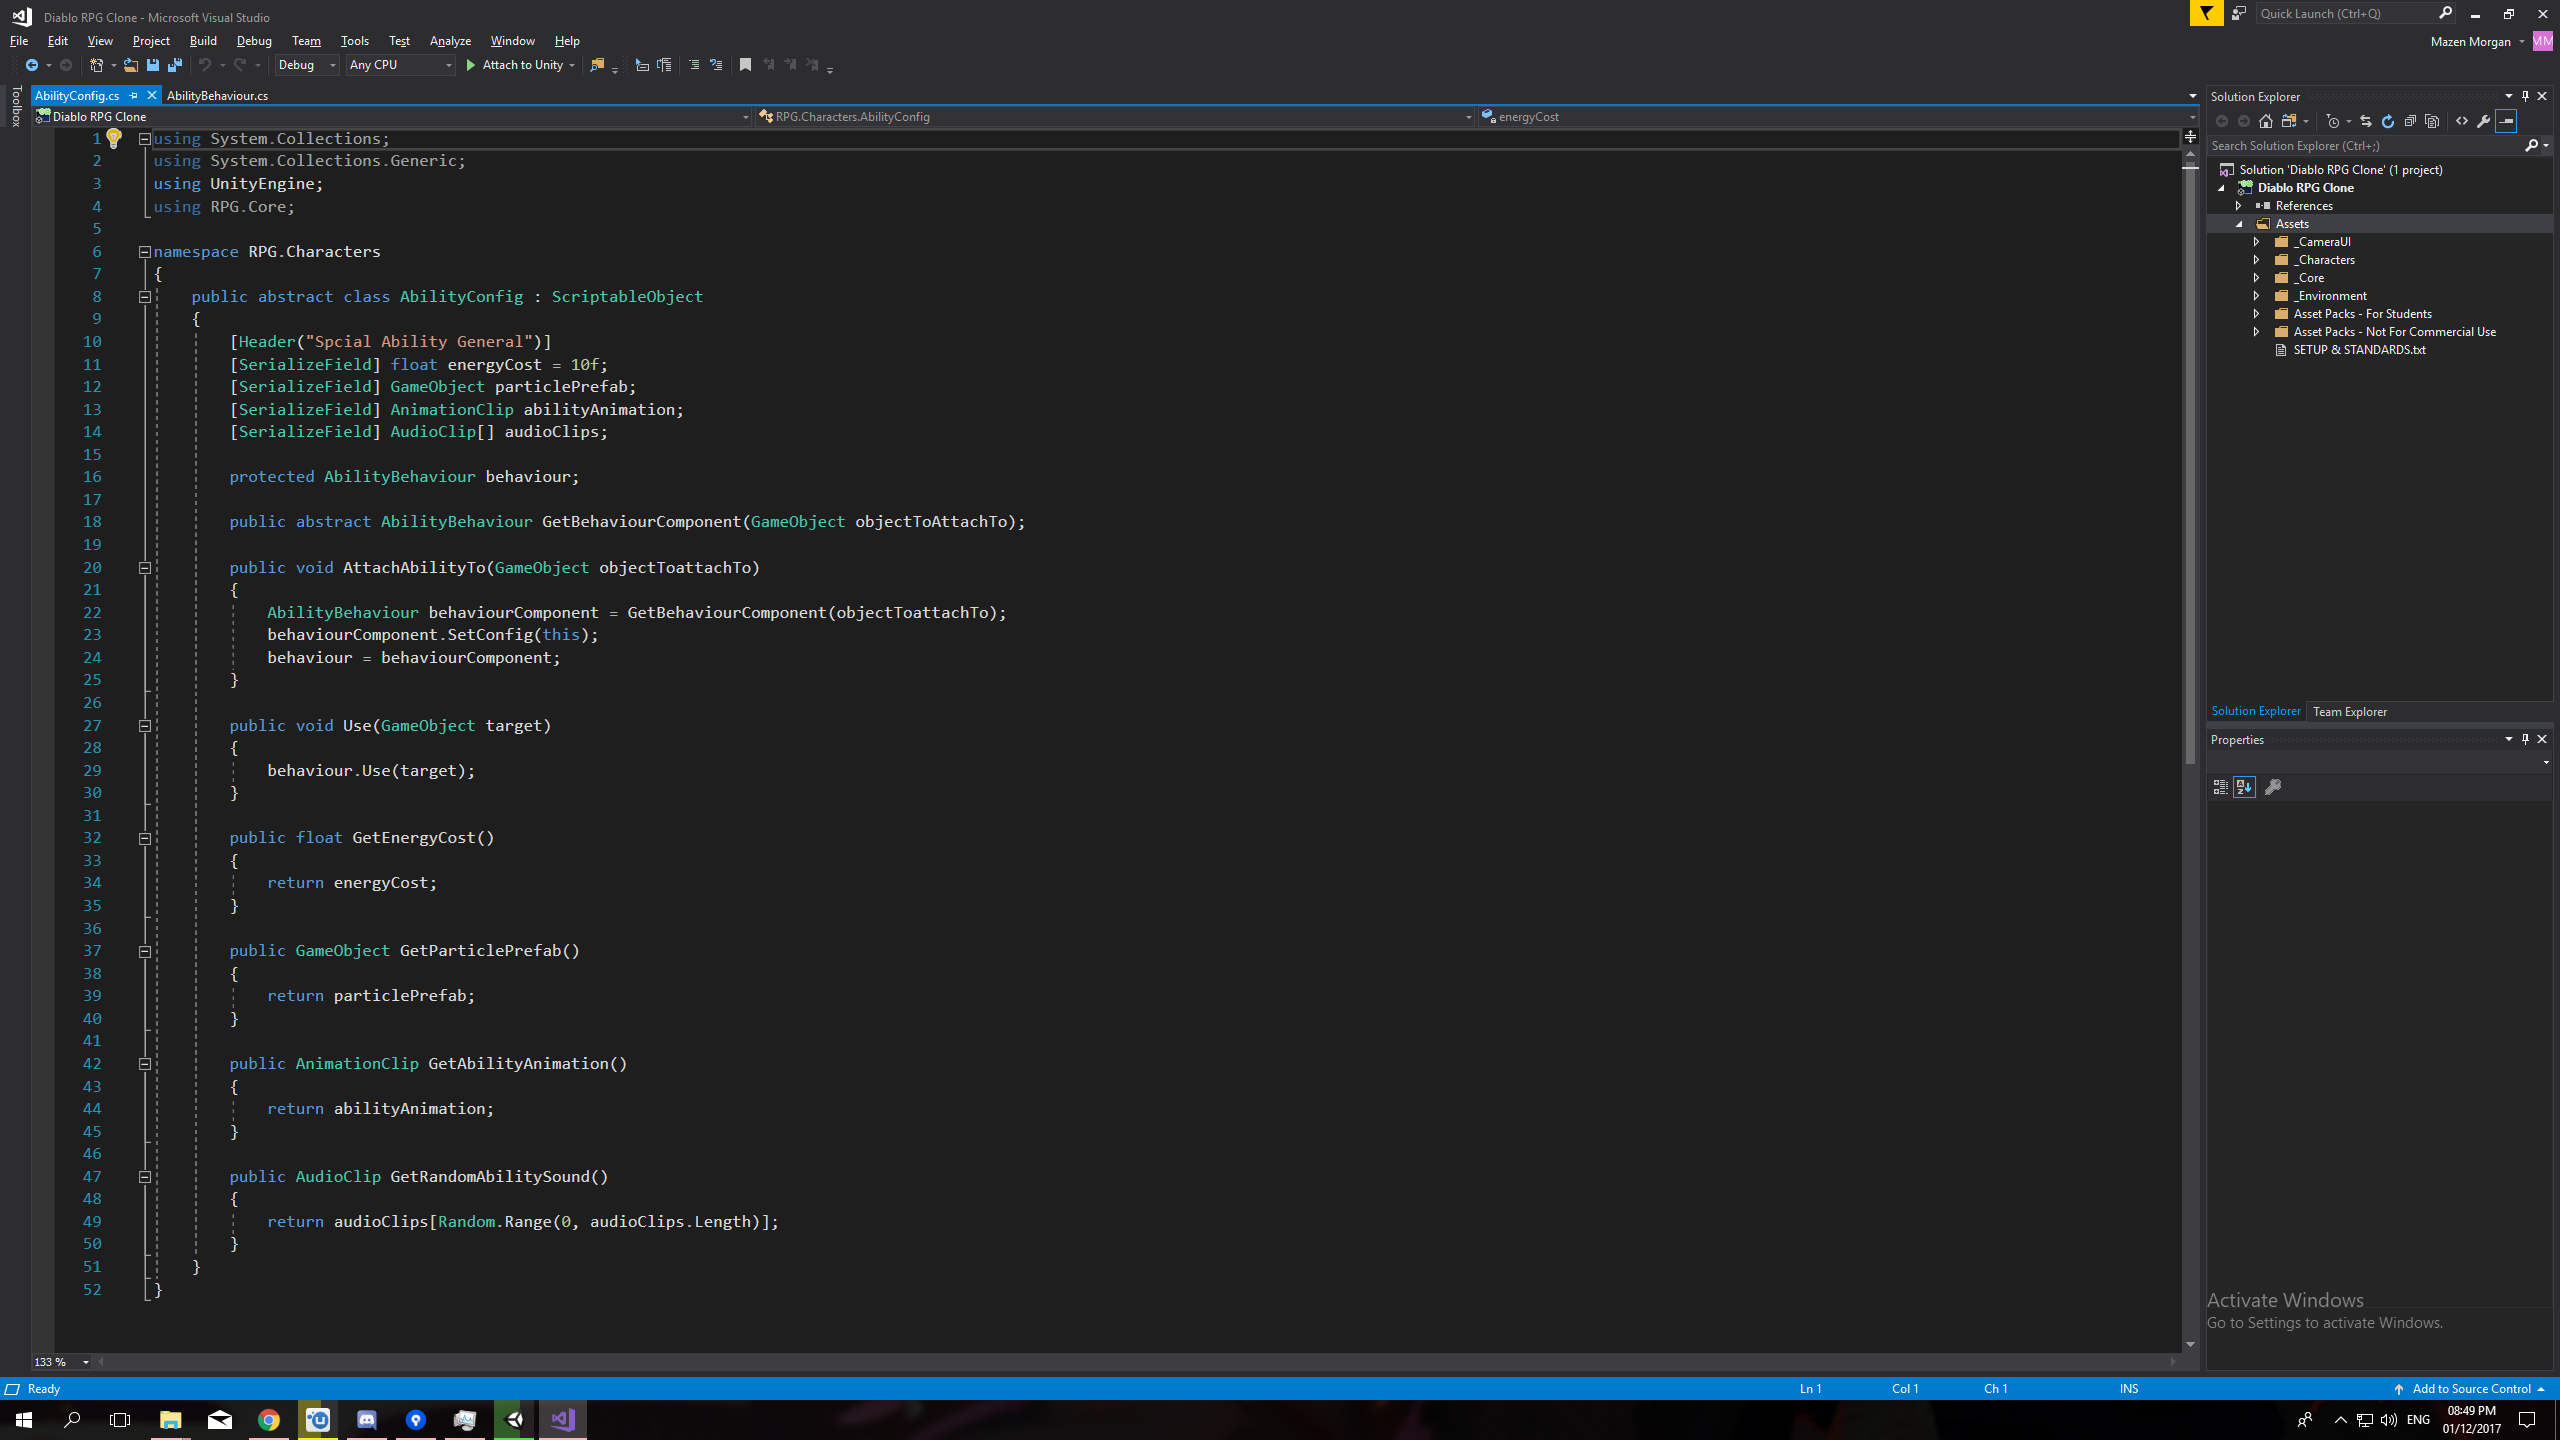This screenshot has height=1440, width=2560.
Task: Click the lightbulb quick actions icon on line 1
Action: (114, 139)
